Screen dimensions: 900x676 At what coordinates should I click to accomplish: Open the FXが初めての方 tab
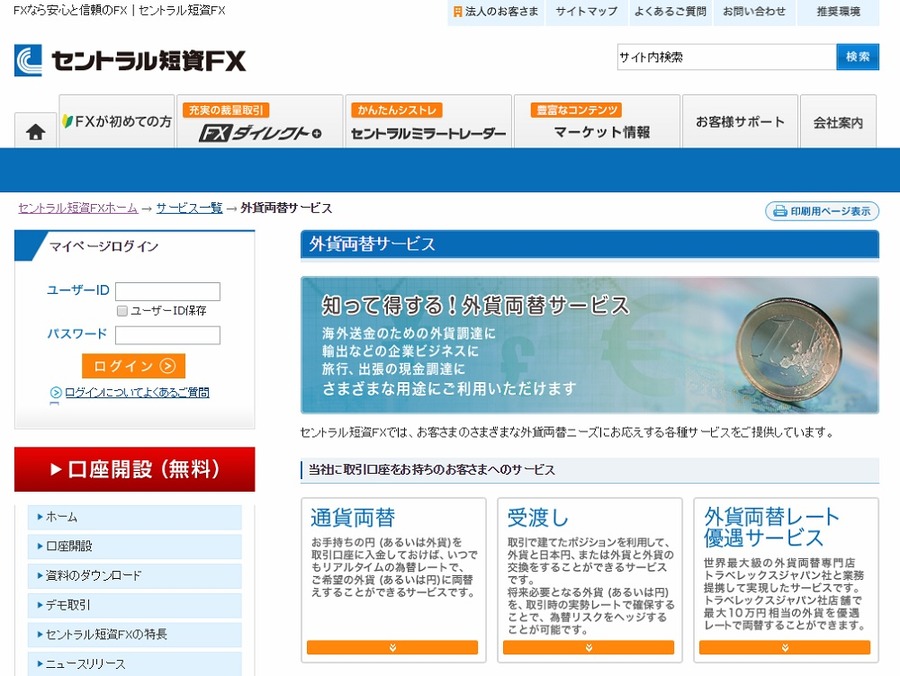tap(117, 122)
